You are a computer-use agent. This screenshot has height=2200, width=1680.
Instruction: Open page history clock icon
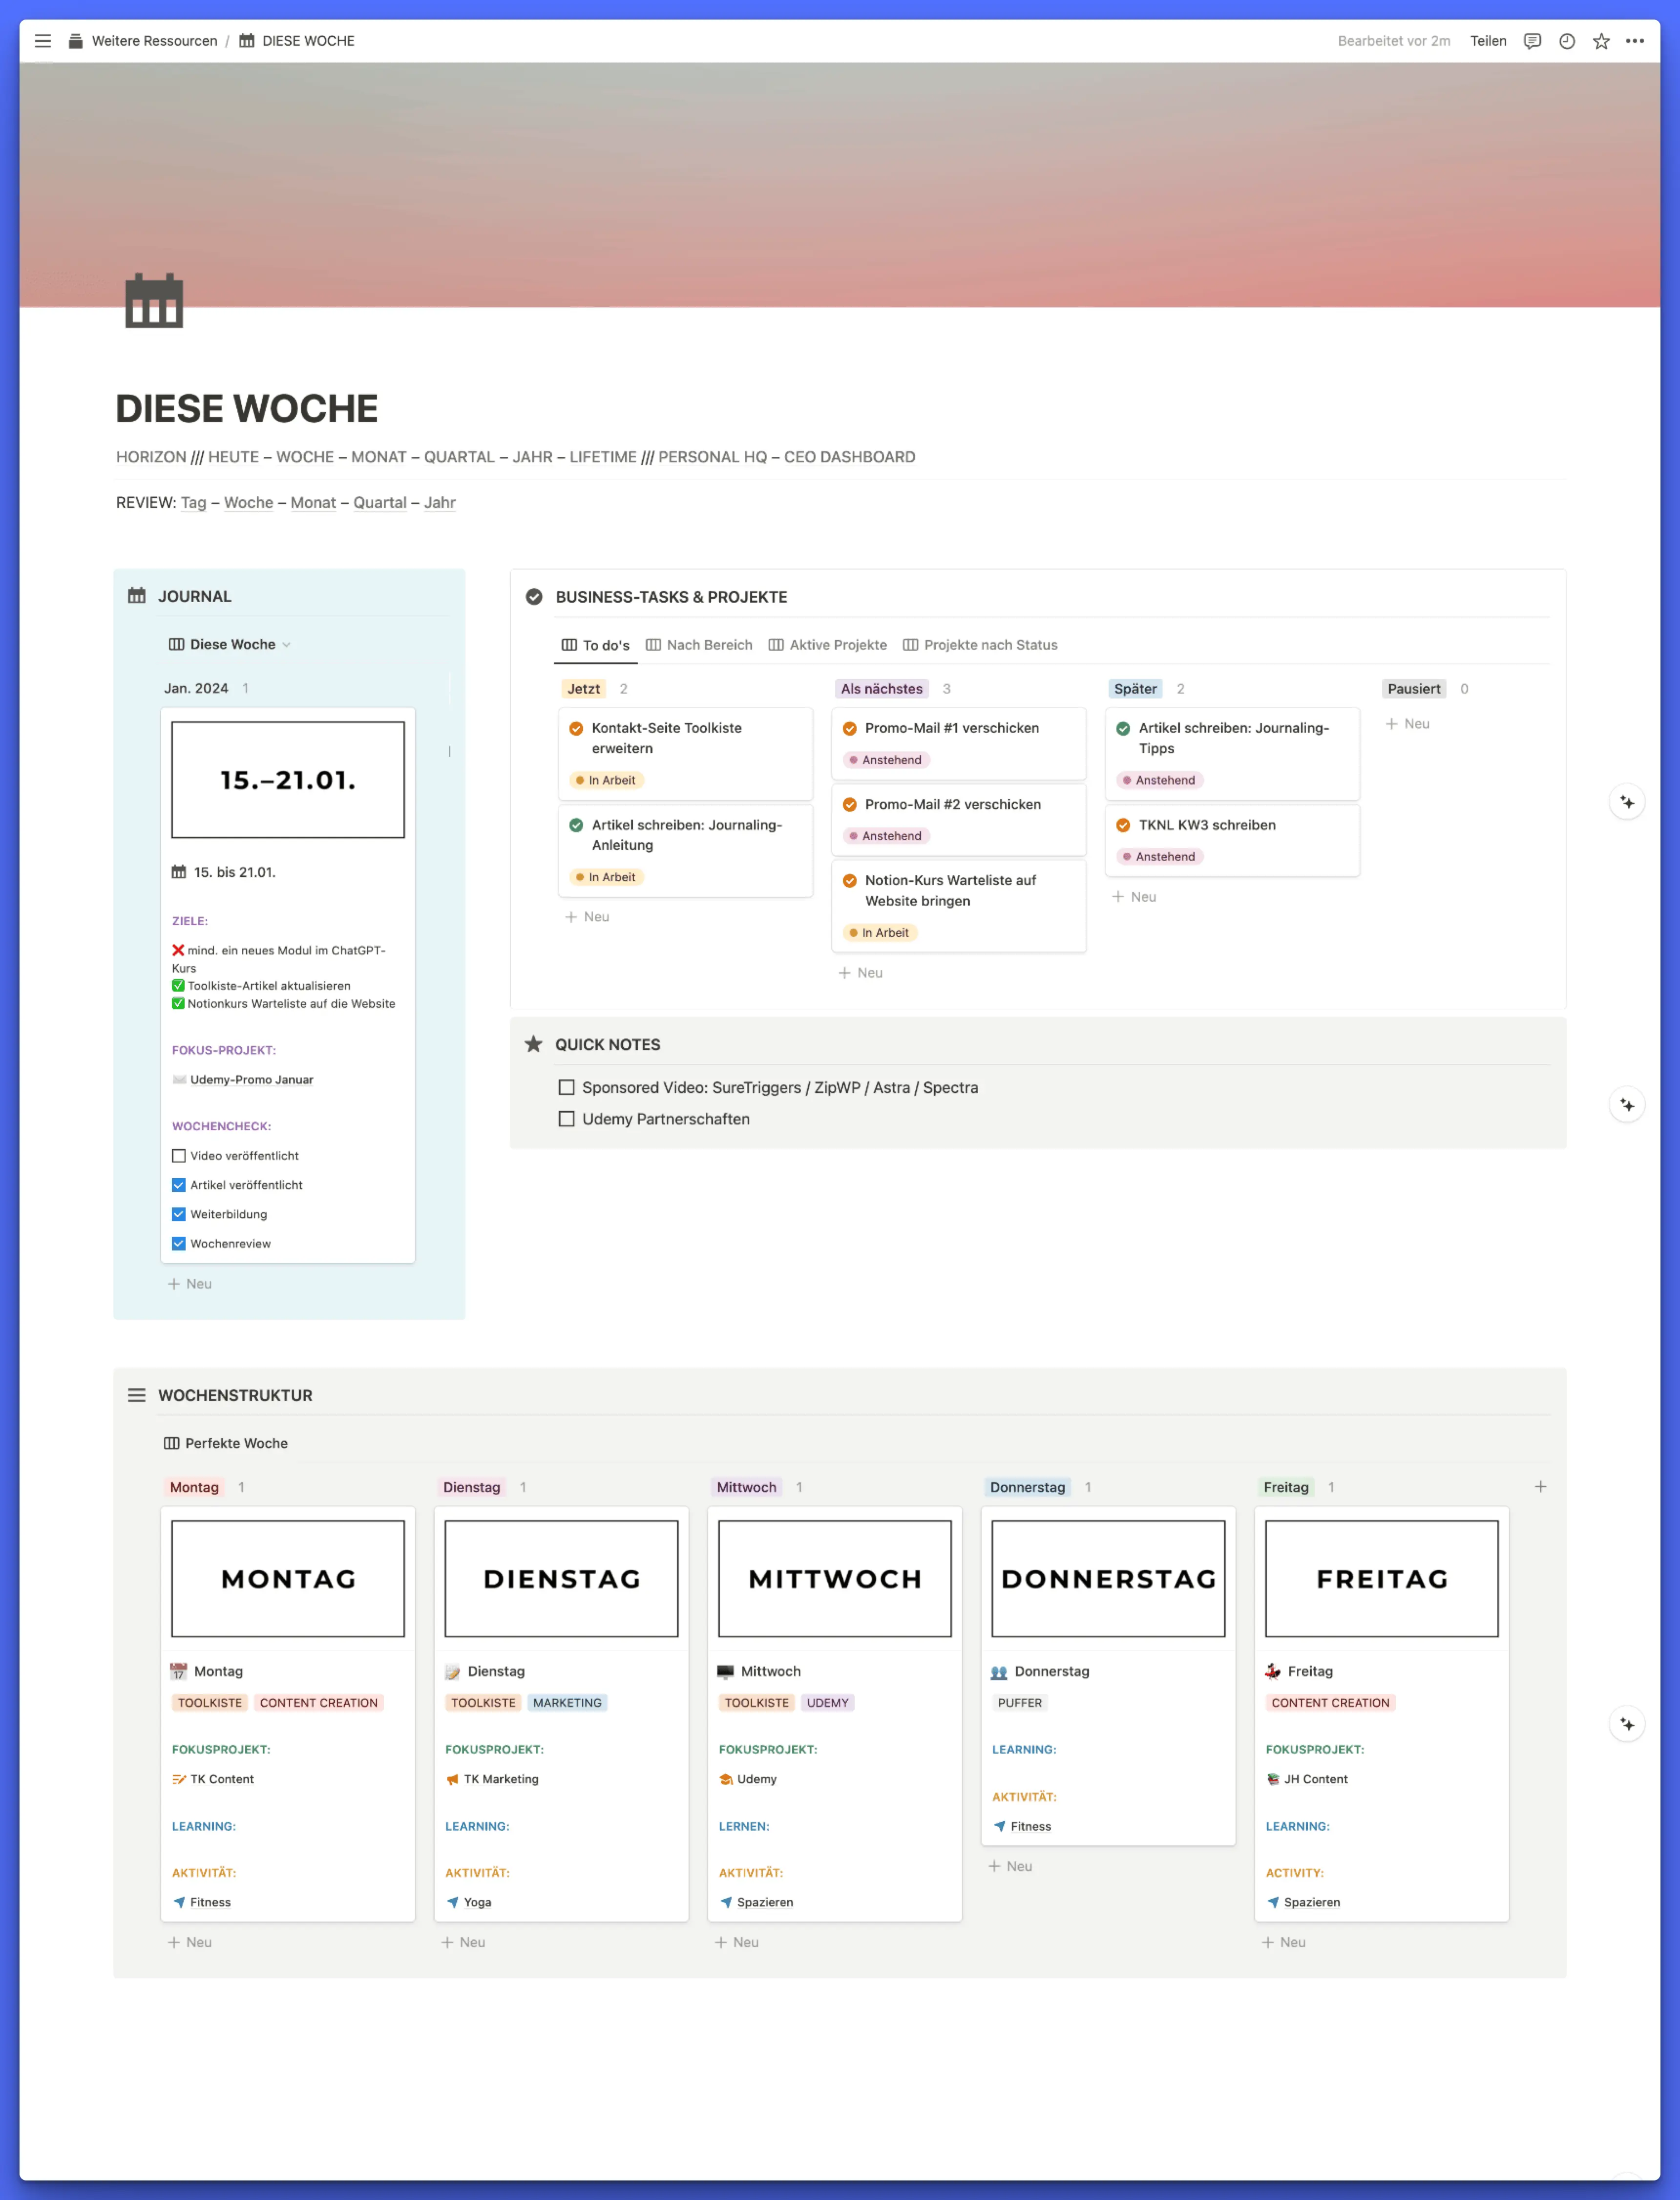(x=1567, y=41)
